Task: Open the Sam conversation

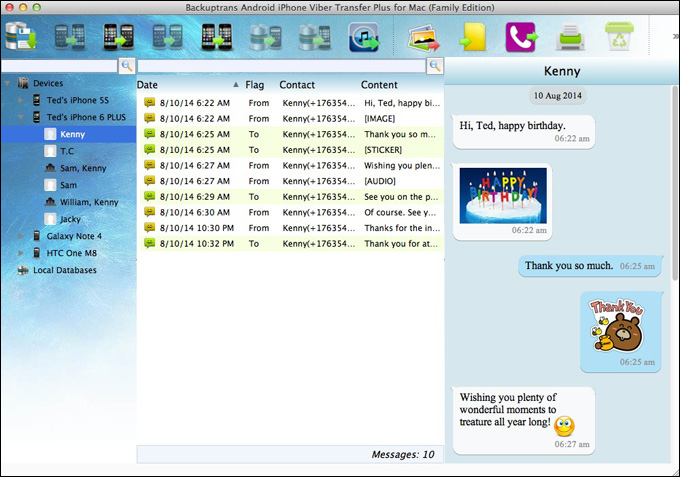Action: point(68,185)
